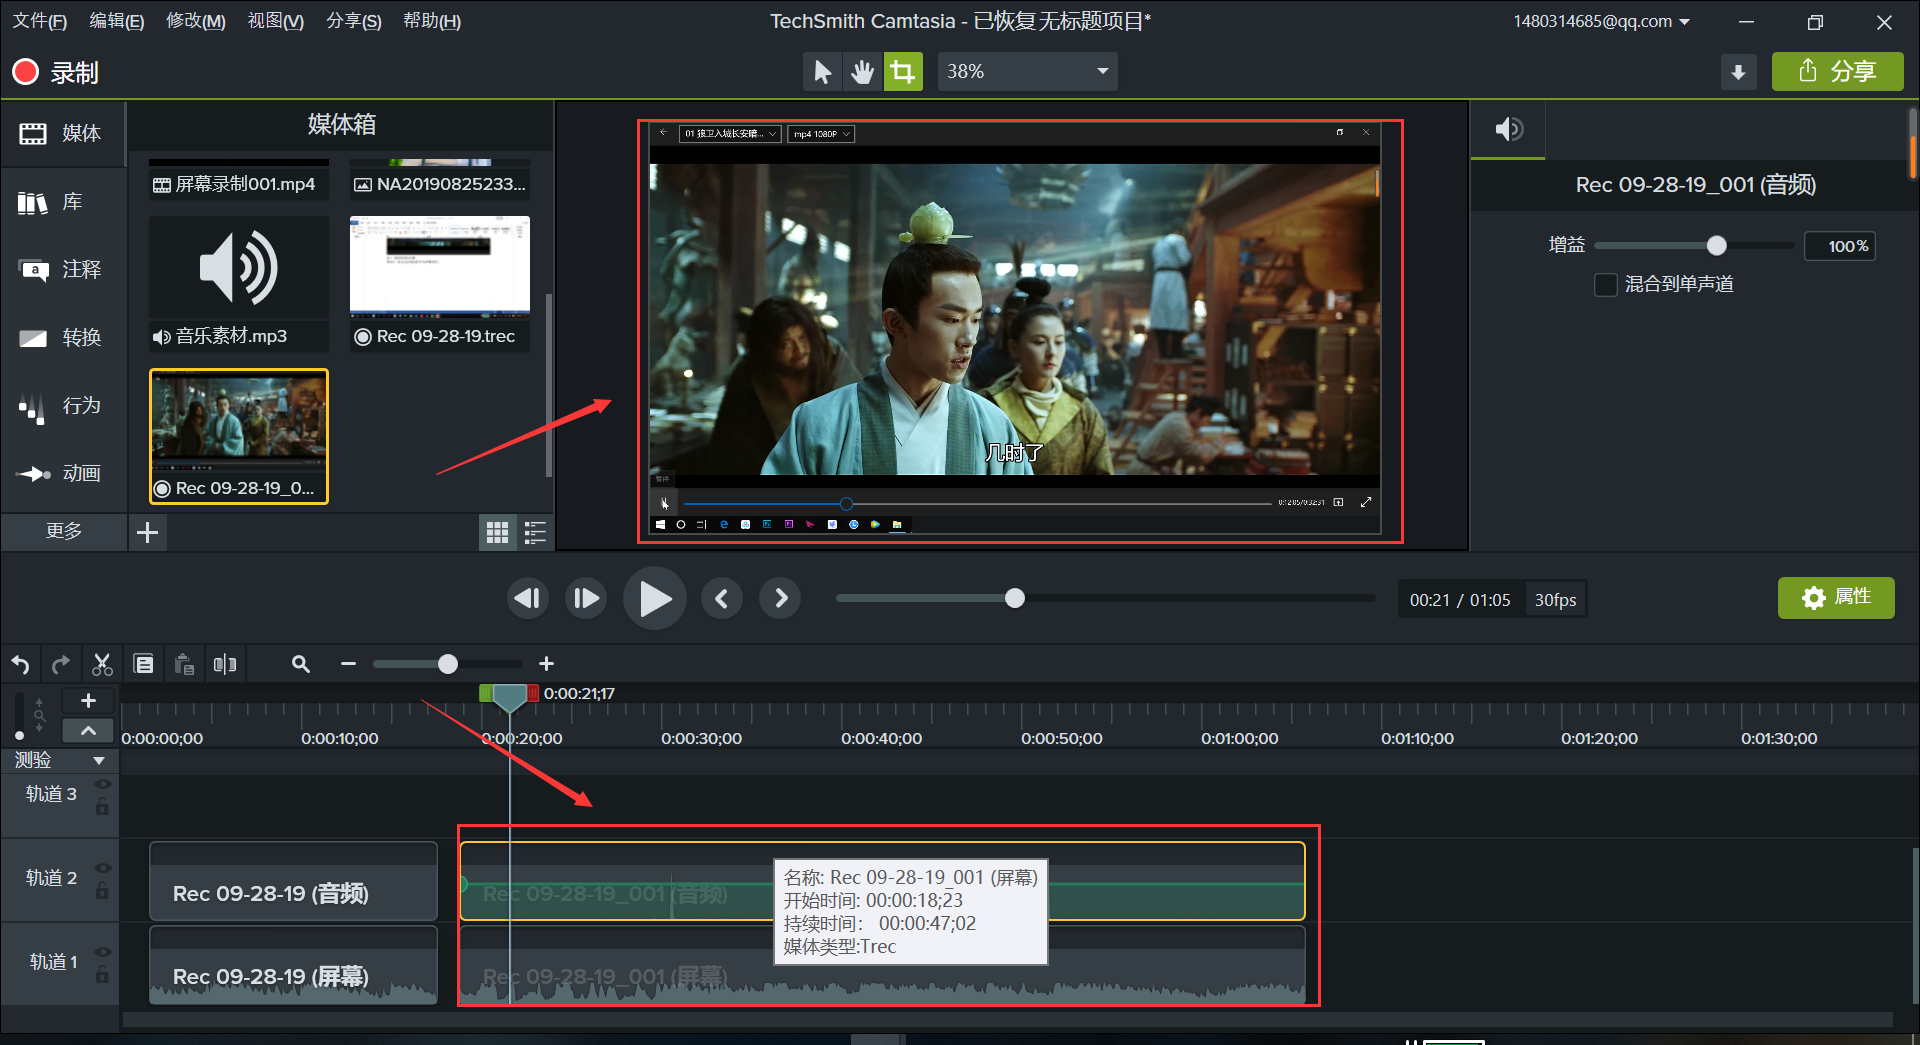The width and height of the screenshot is (1920, 1045).
Task: Open the Animations tab
Action: click(x=62, y=474)
